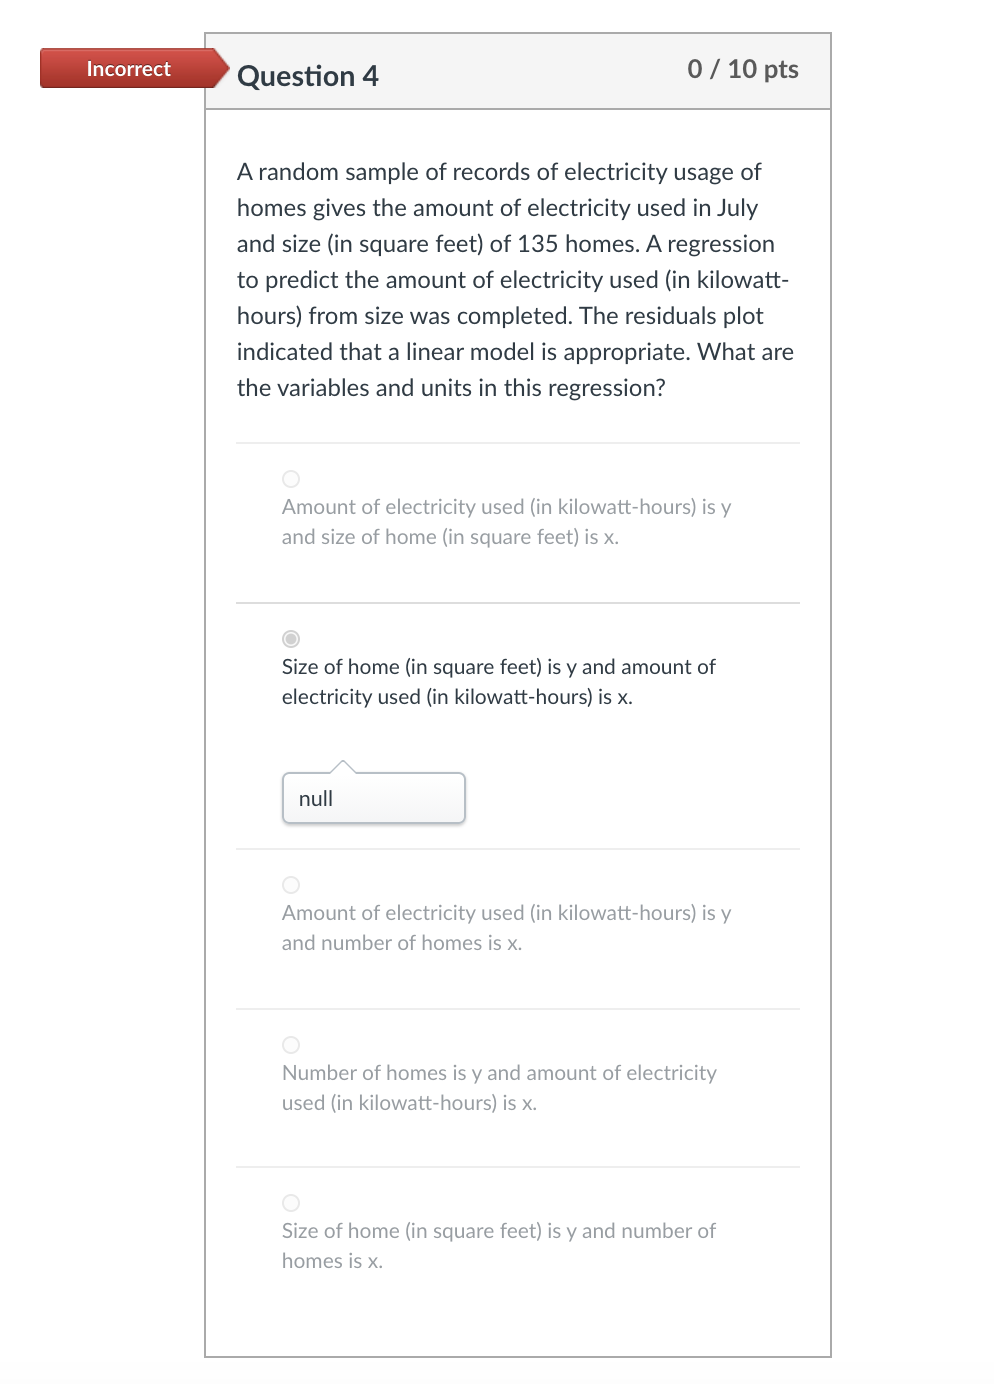The image size is (994, 1384).
Task: Click the 0 / 10 pts score
Action: pos(743,69)
